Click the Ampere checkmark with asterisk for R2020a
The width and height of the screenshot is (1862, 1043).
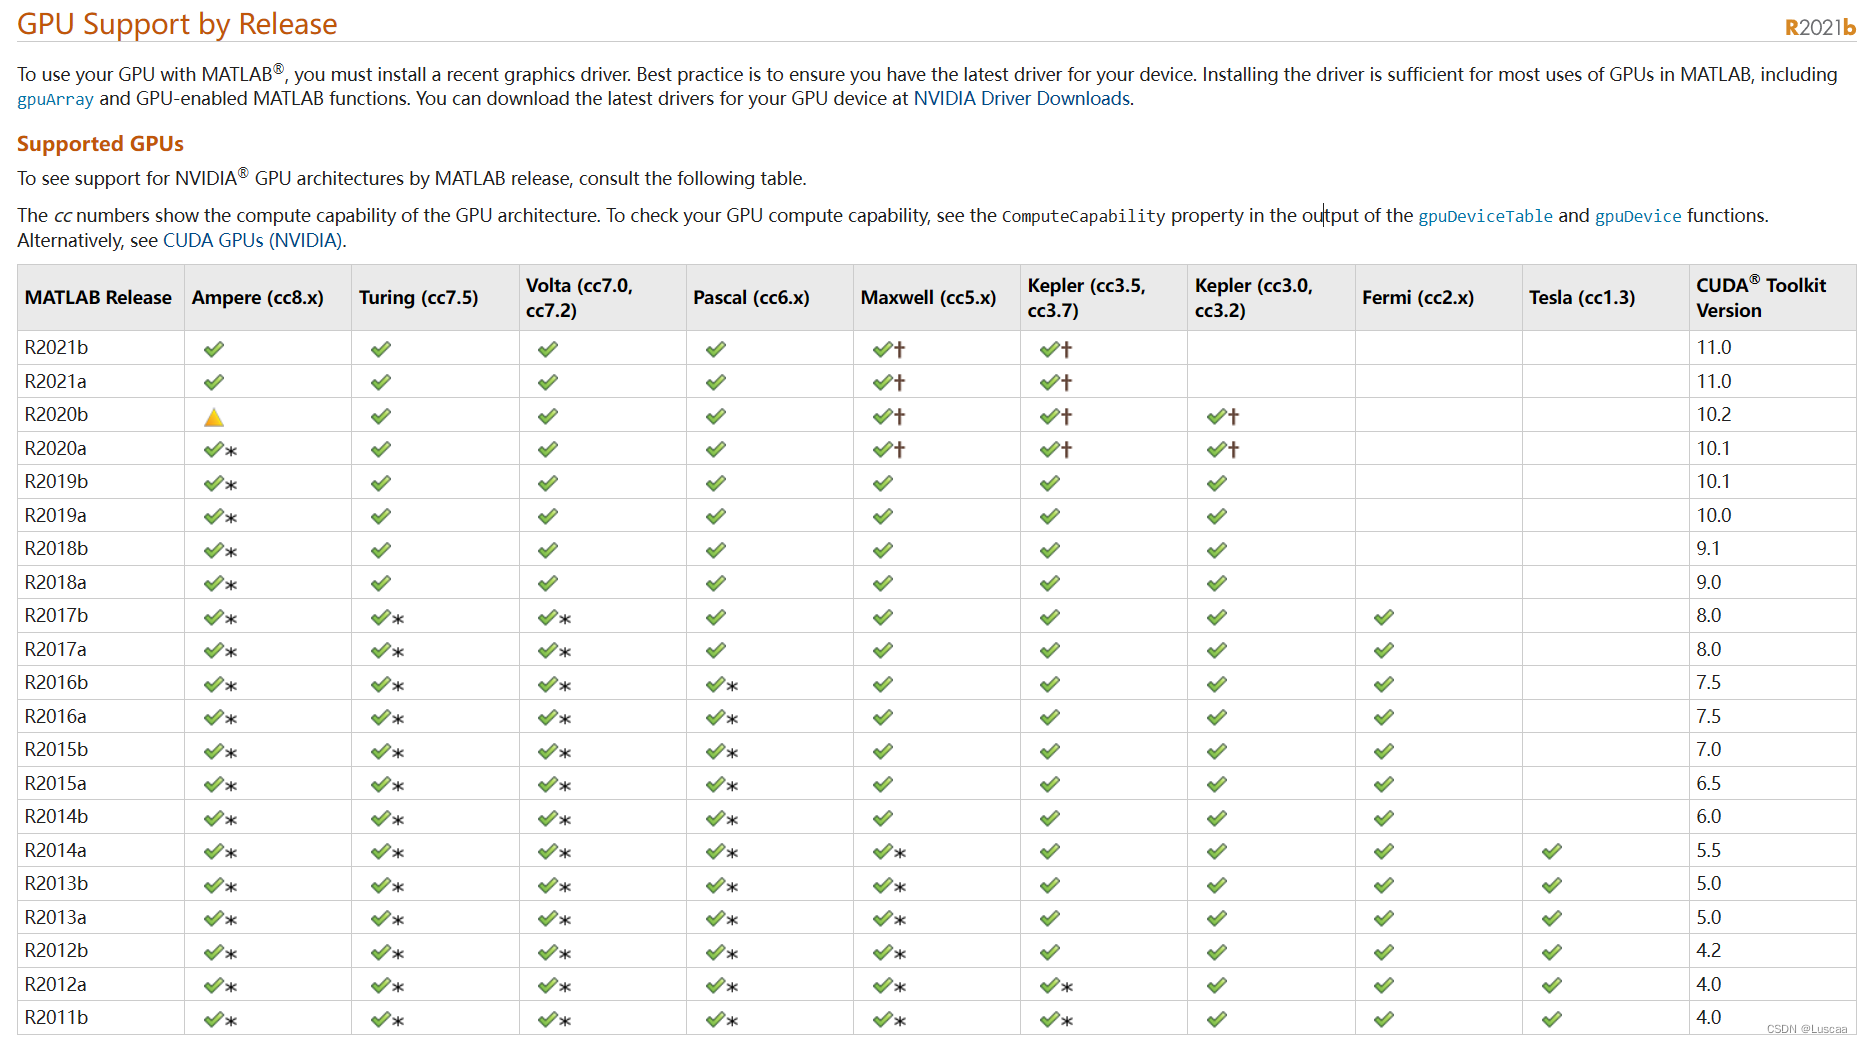221,450
